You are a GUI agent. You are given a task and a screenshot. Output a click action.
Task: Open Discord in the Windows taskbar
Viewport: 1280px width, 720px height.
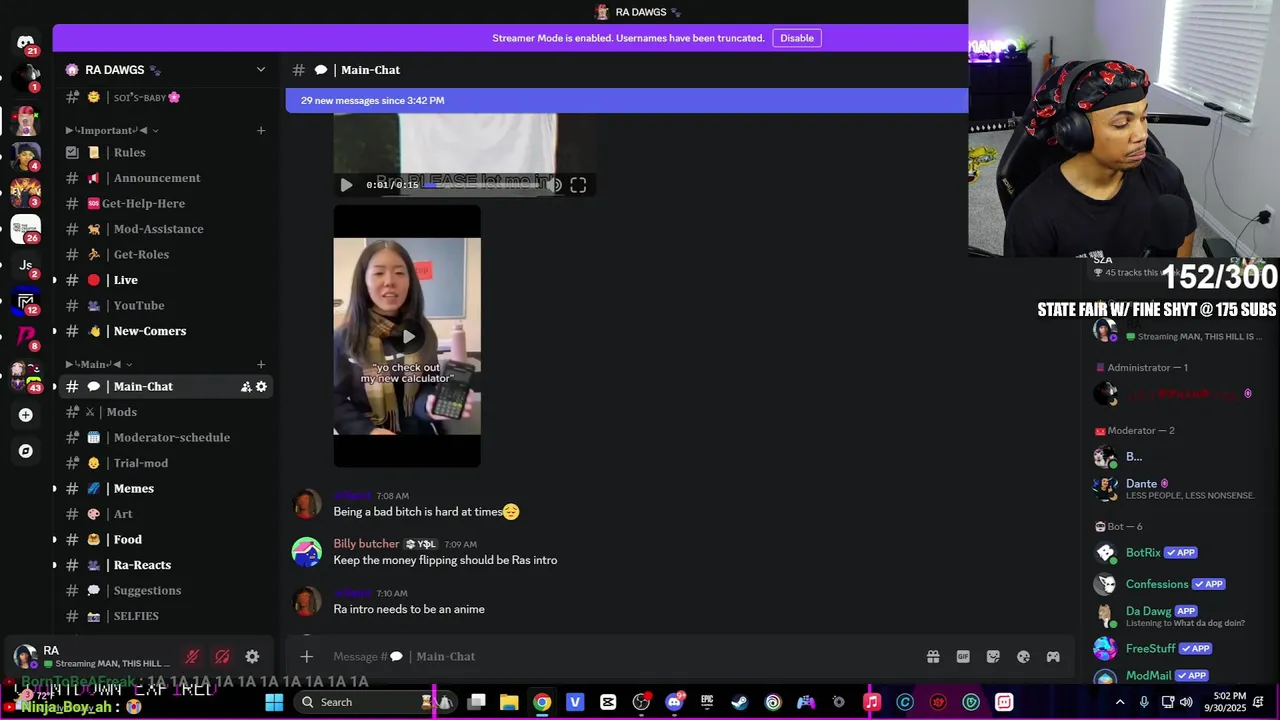coord(674,702)
